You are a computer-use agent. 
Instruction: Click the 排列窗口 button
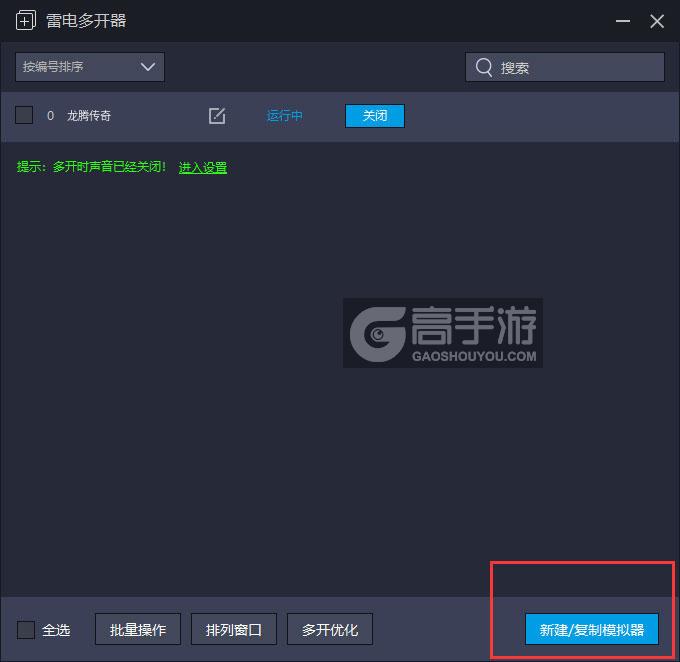(x=234, y=629)
